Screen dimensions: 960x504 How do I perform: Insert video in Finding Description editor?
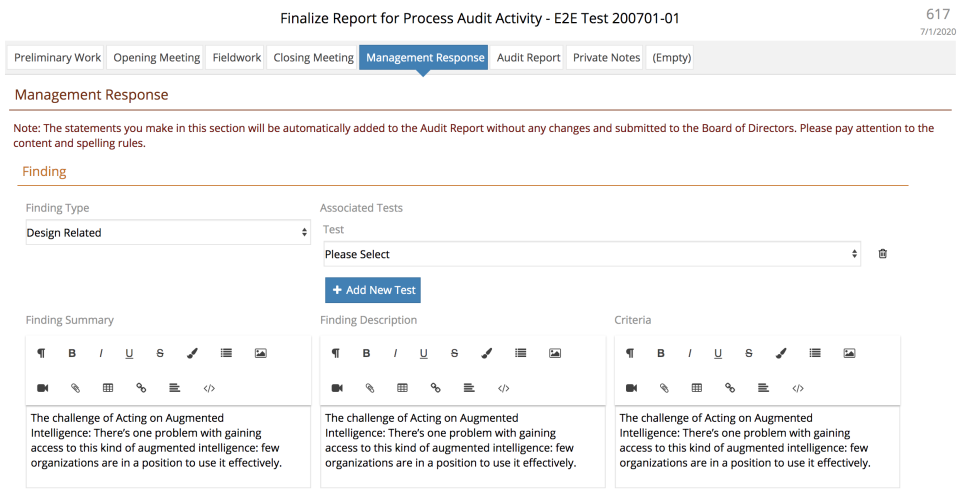337,388
